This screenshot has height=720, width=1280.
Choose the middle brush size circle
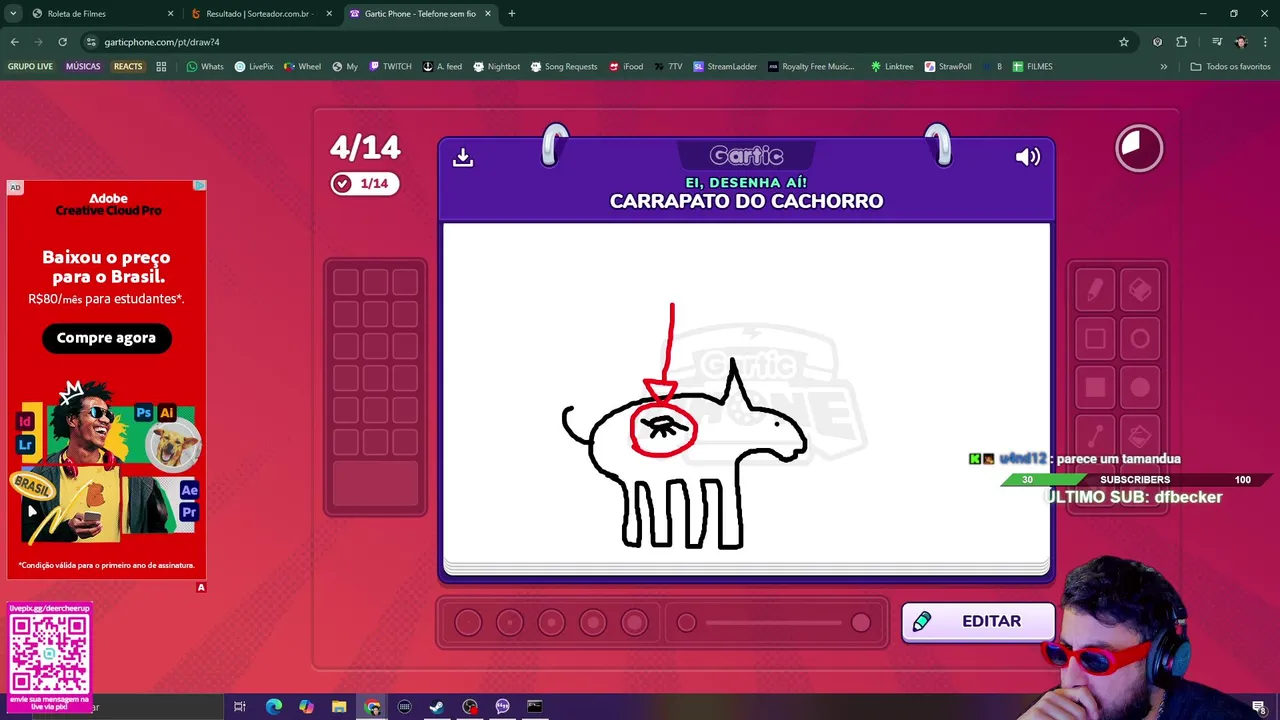pos(551,623)
